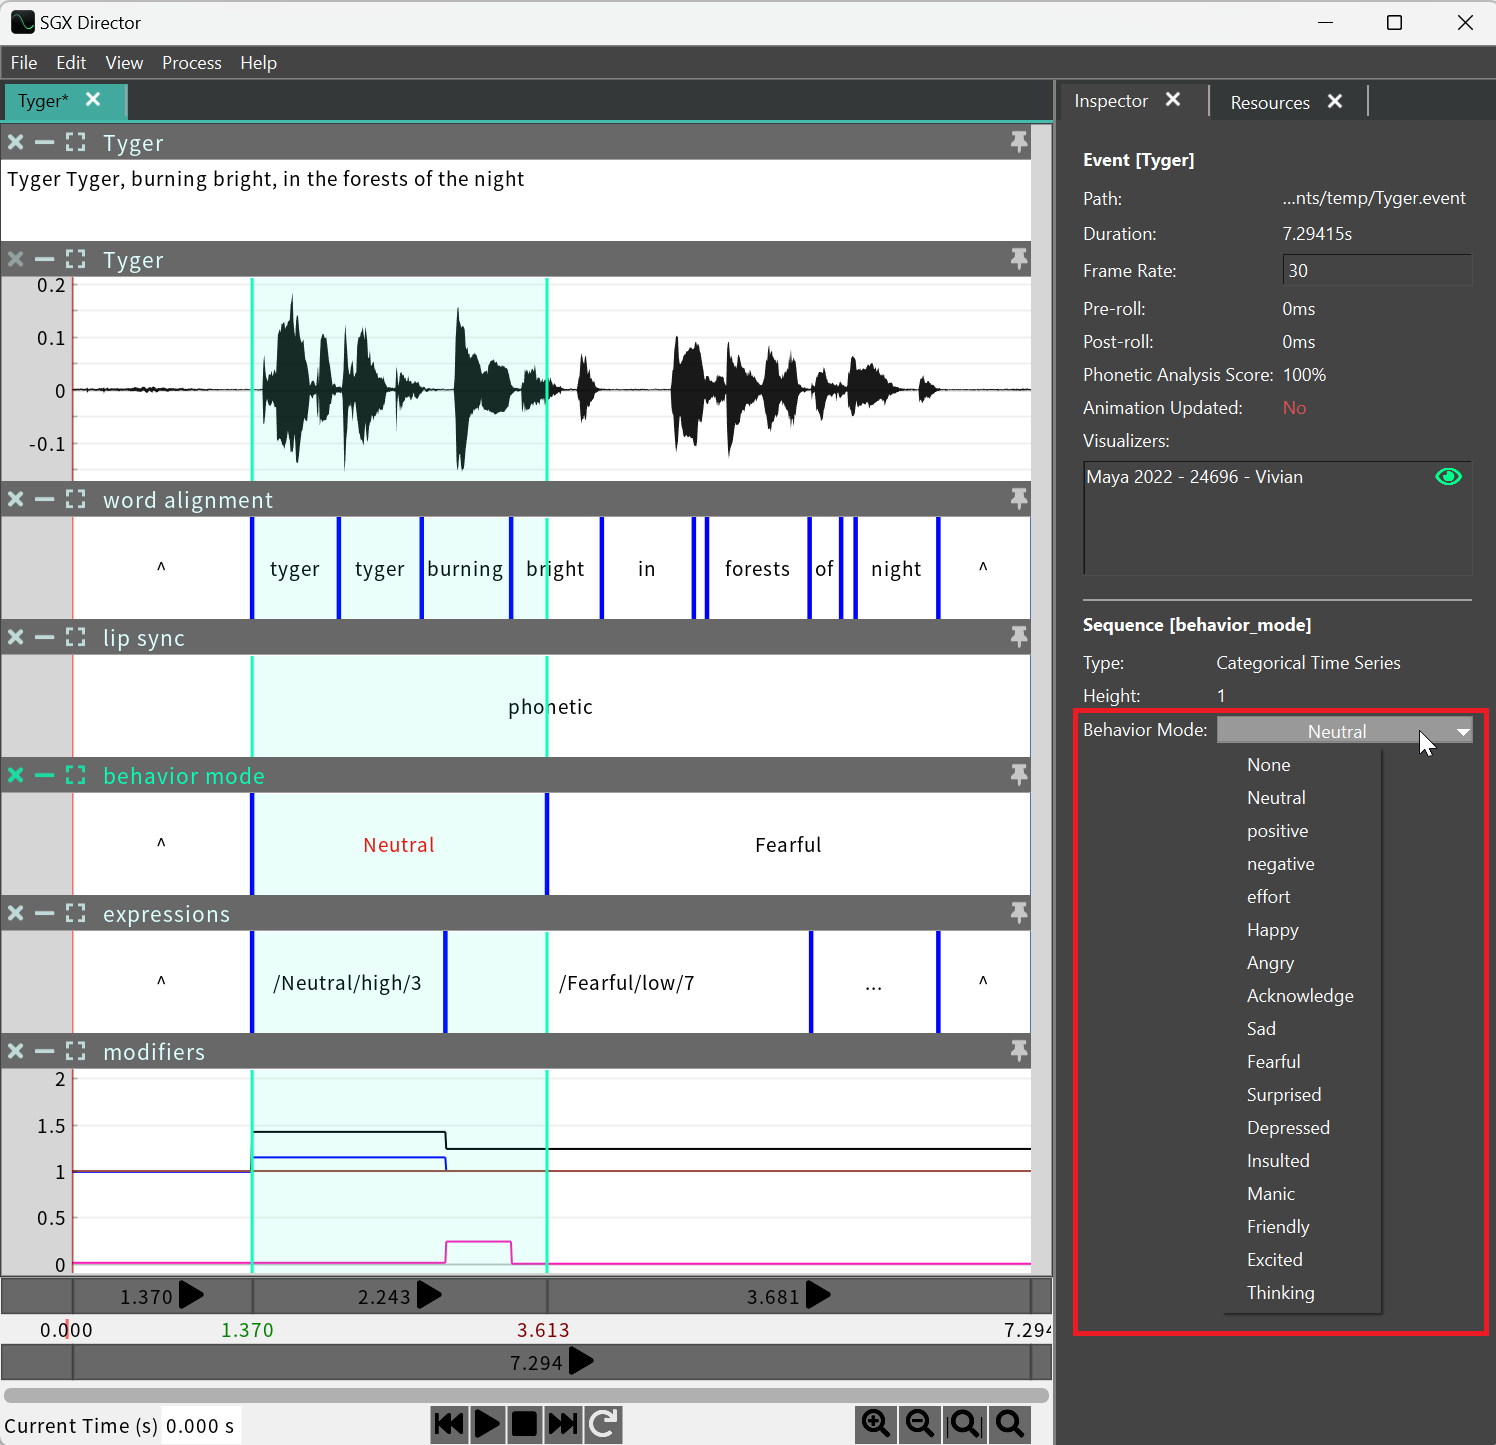Open the Process menu
Viewport: 1496px width, 1445px height.
191,63
